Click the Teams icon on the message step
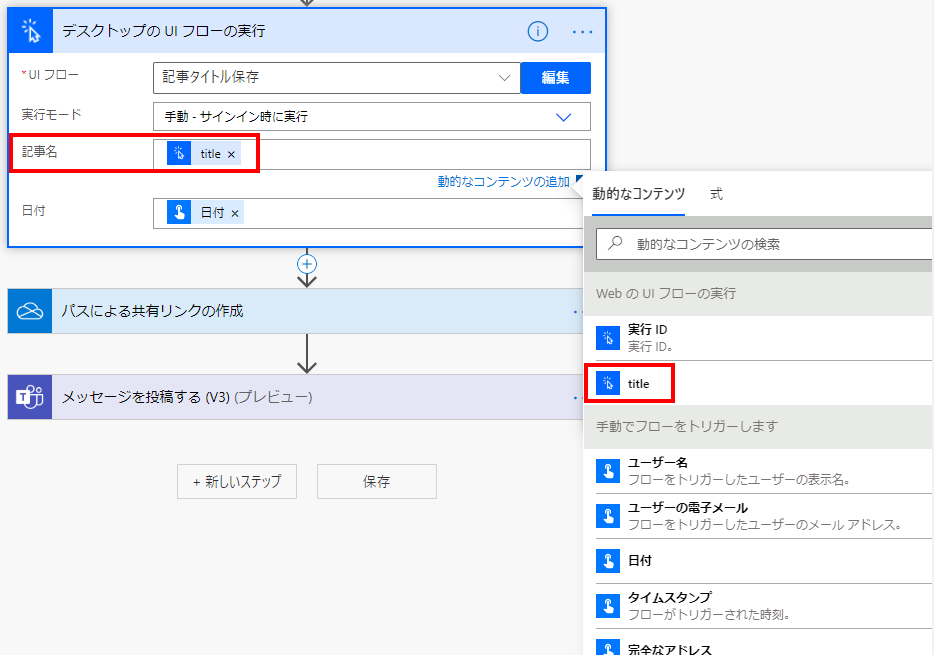934x655 pixels. [30, 397]
